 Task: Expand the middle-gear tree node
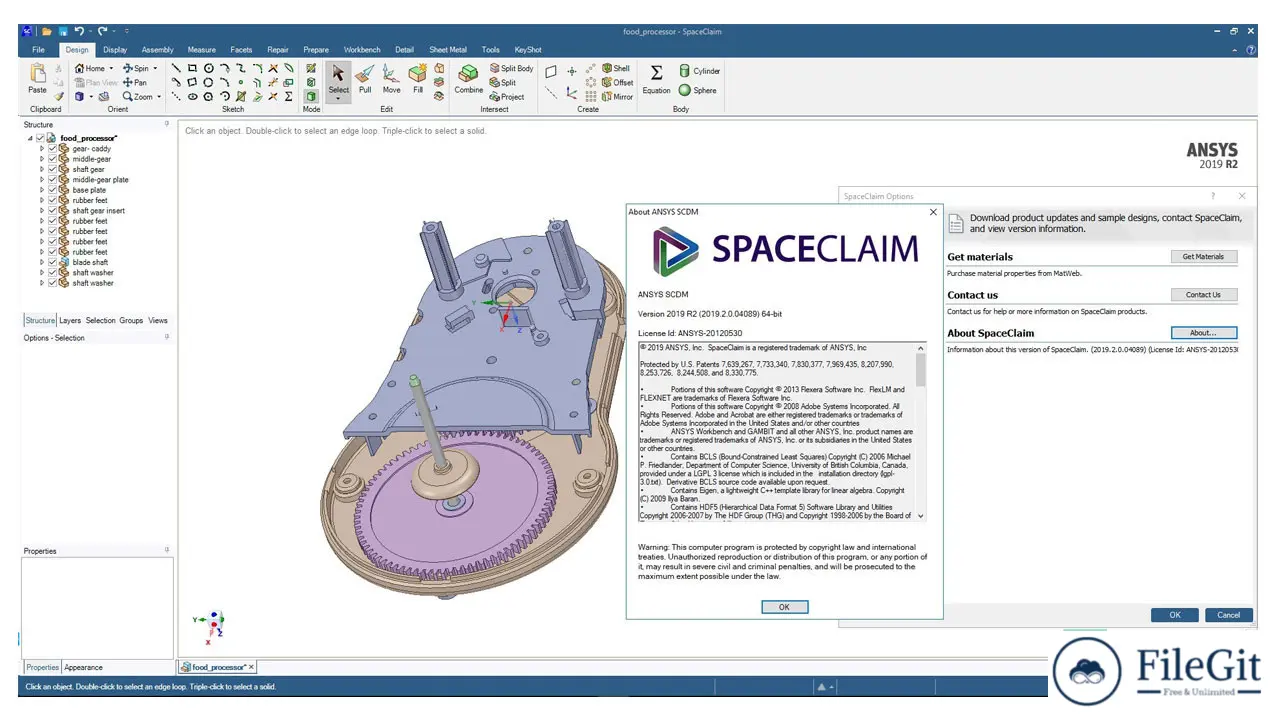42,159
